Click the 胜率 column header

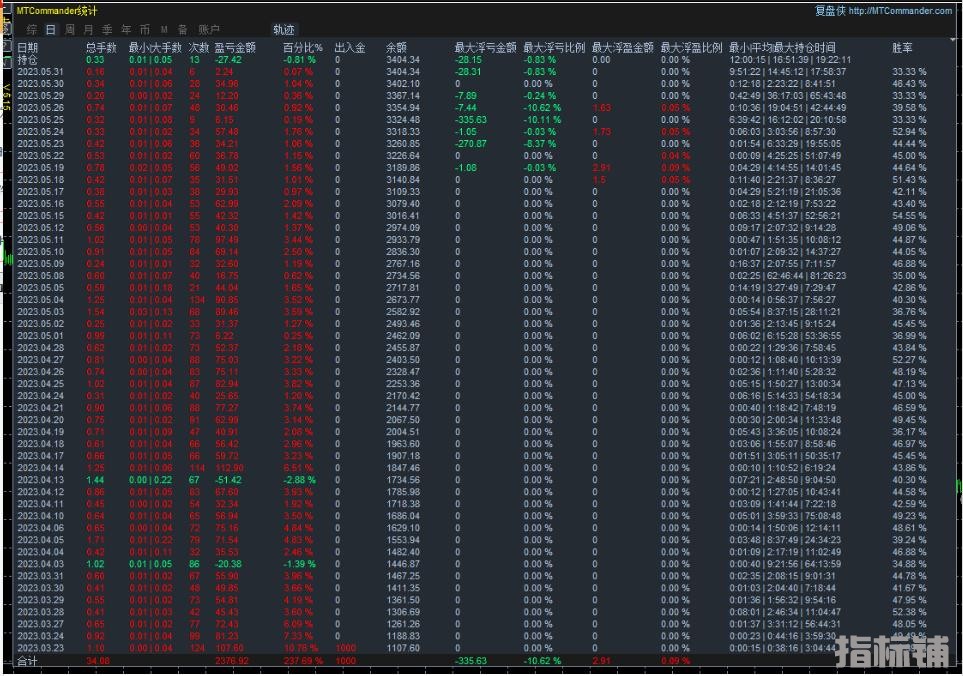[x=902, y=47]
